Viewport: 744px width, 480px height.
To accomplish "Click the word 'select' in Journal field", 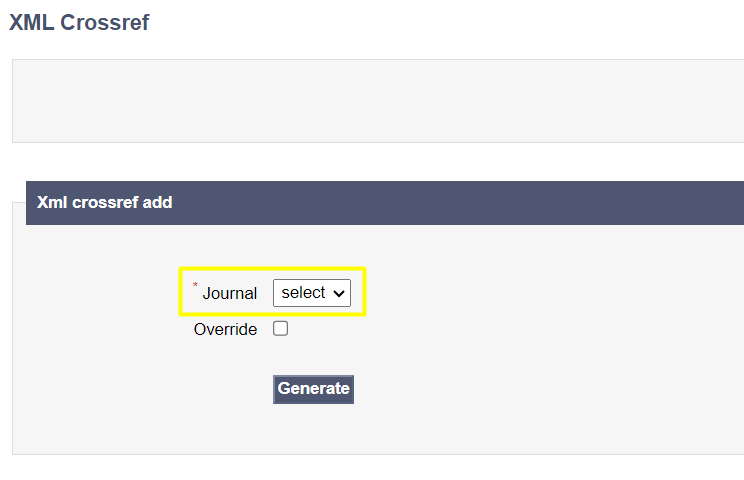I will coord(303,293).
